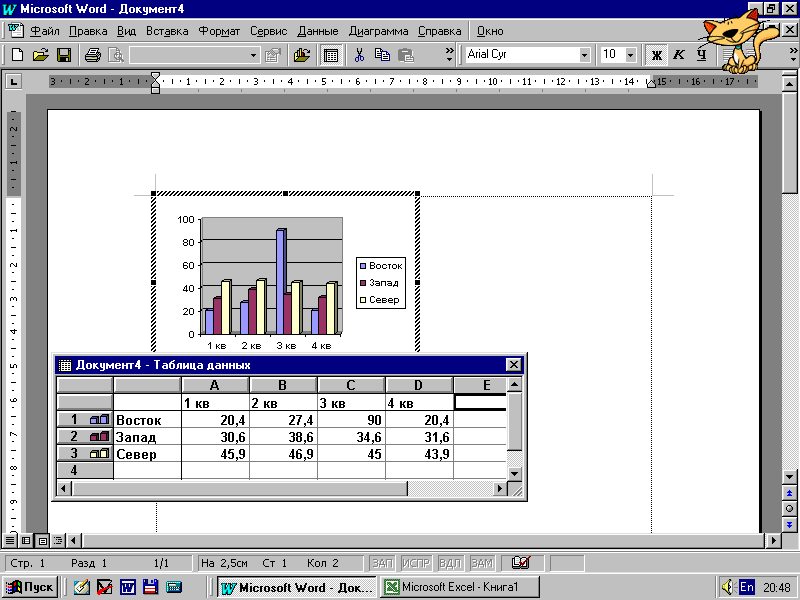Click the tab stop type selector on the ruler

[x=13, y=81]
